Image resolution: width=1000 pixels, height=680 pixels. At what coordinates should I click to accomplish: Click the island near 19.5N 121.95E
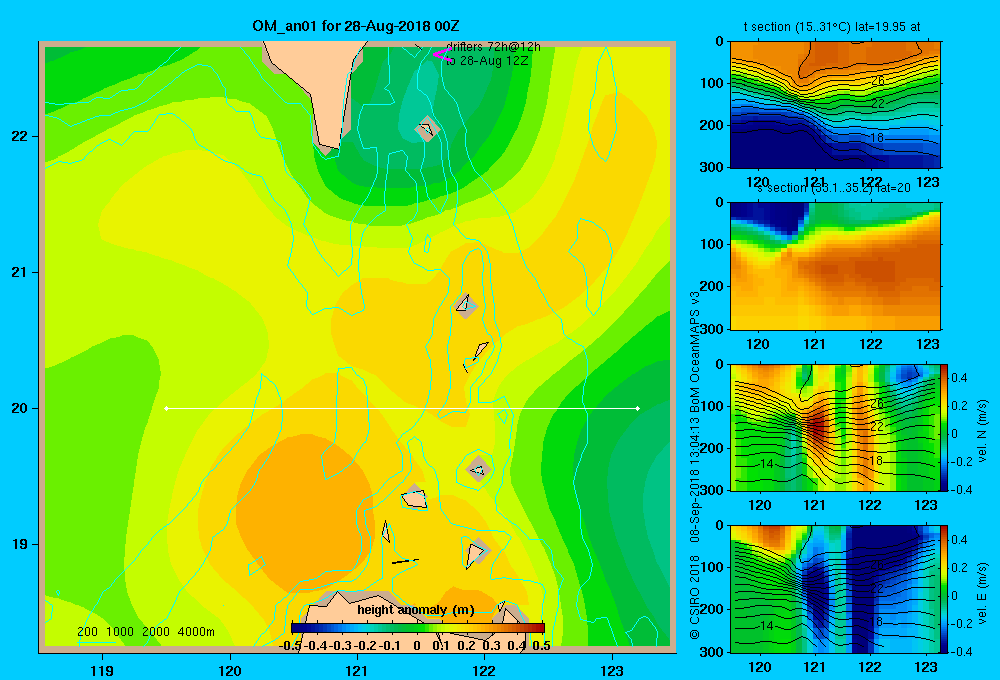(x=478, y=469)
